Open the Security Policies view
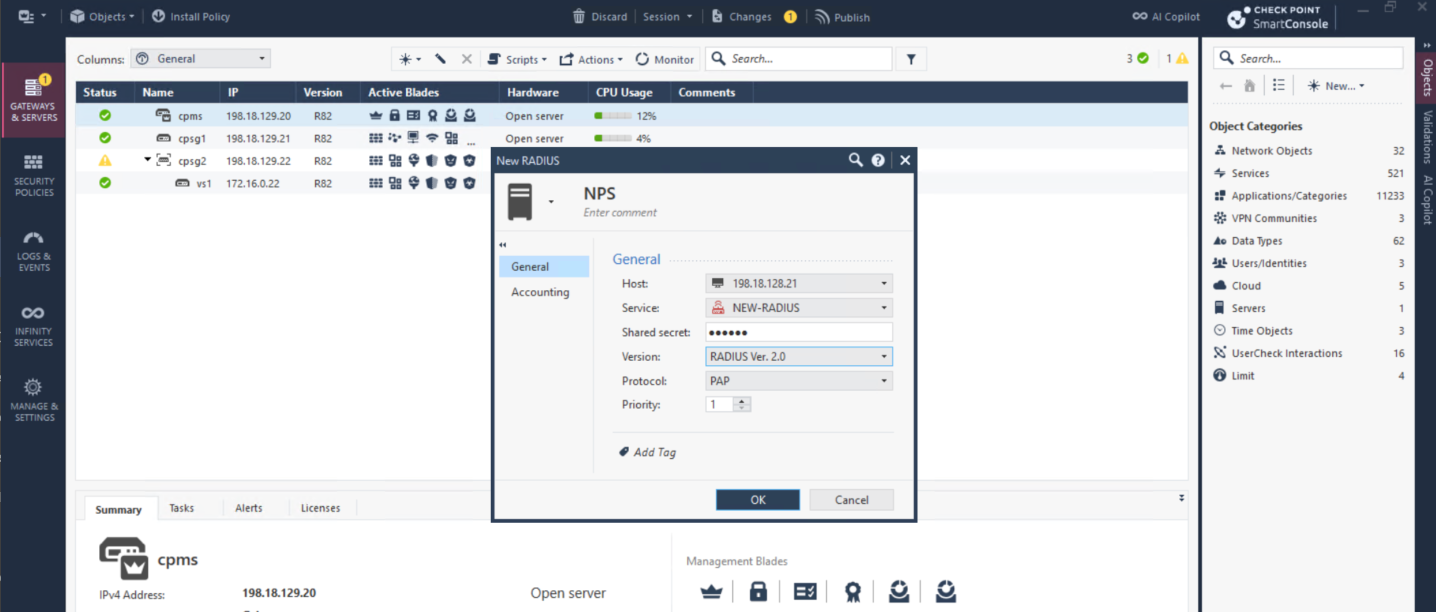Image resolution: width=1436 pixels, height=612 pixels. coord(33,176)
